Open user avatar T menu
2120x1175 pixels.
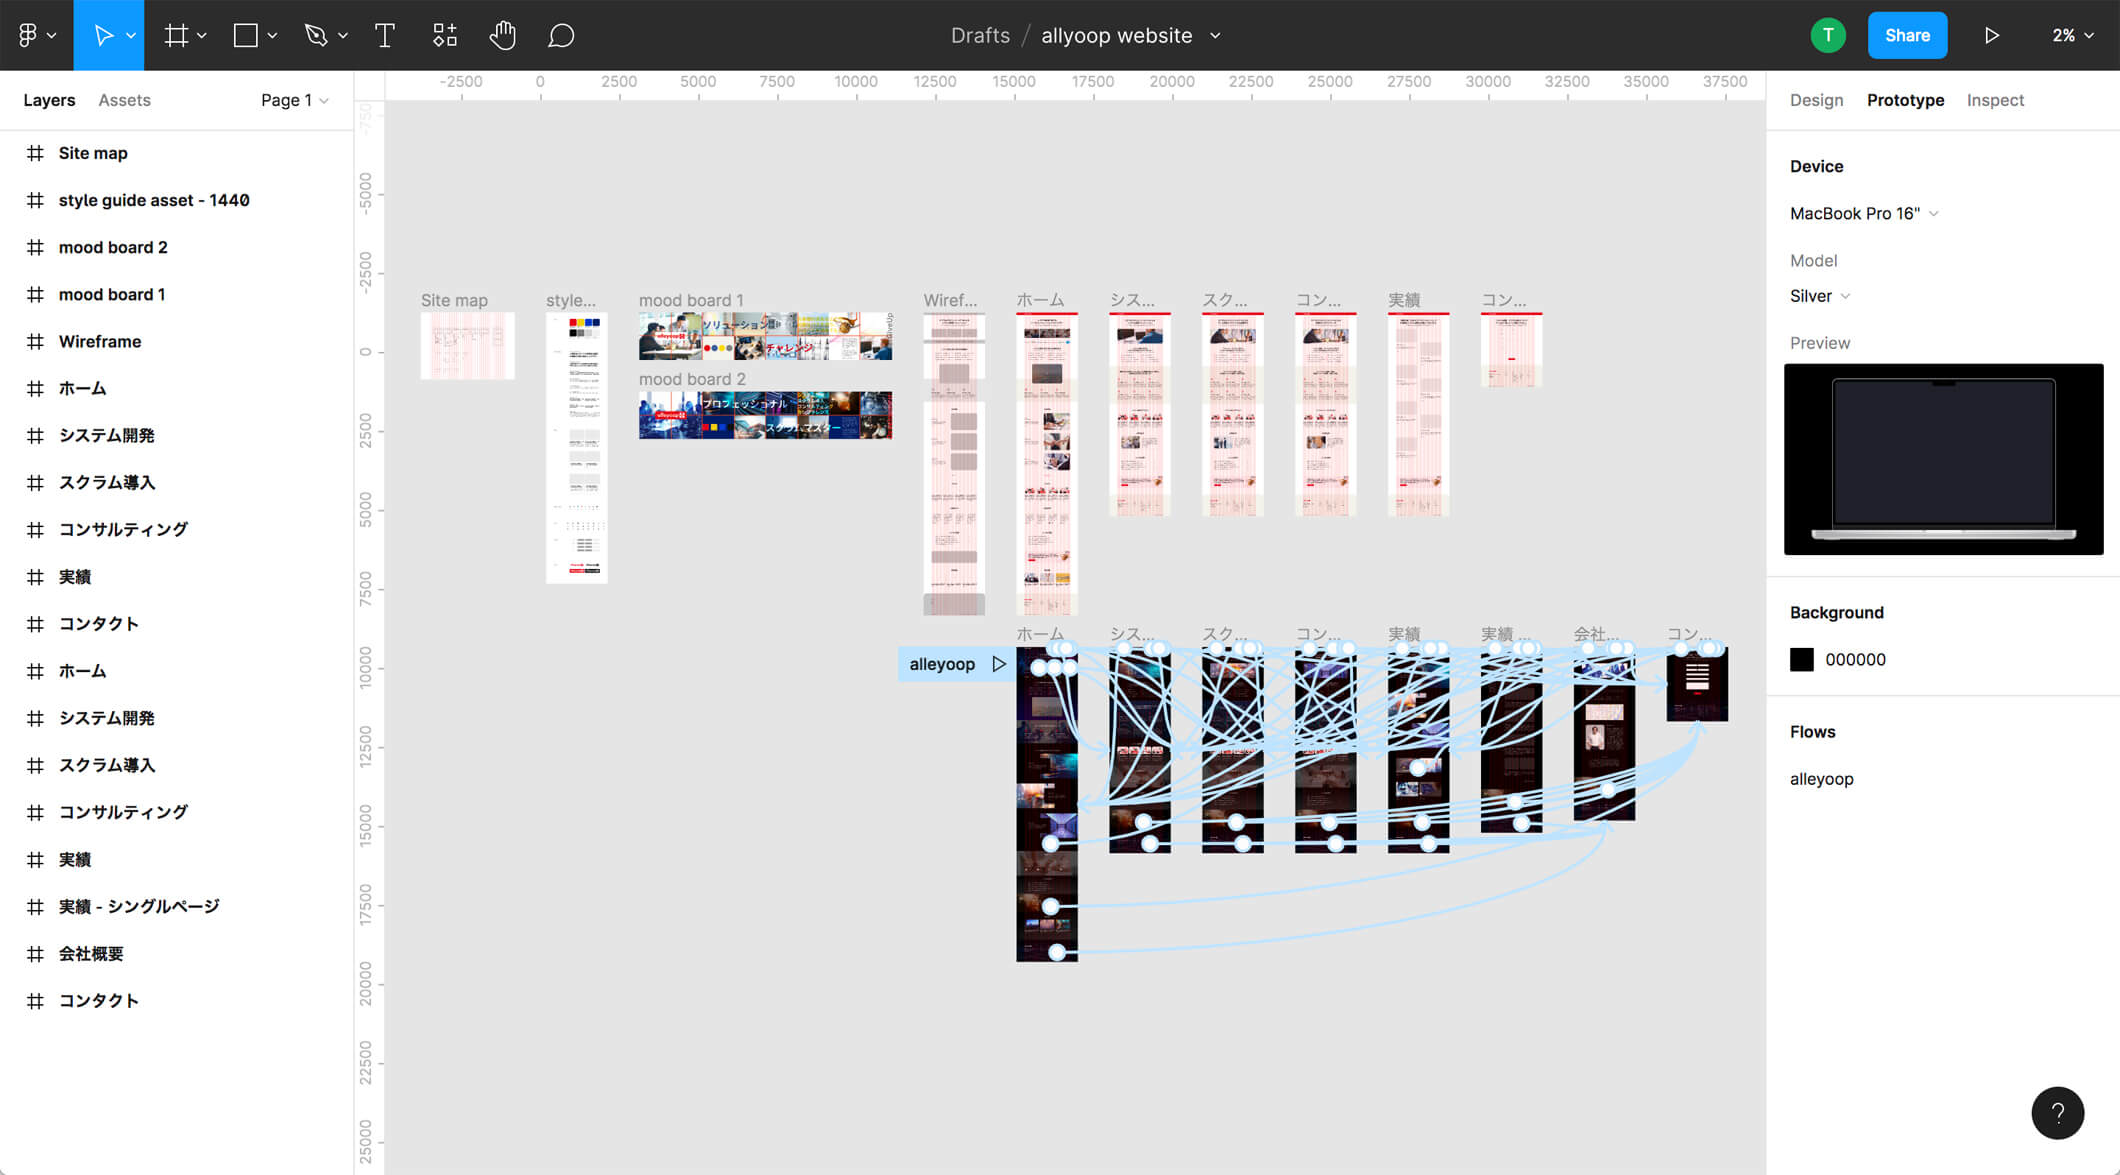1828,35
